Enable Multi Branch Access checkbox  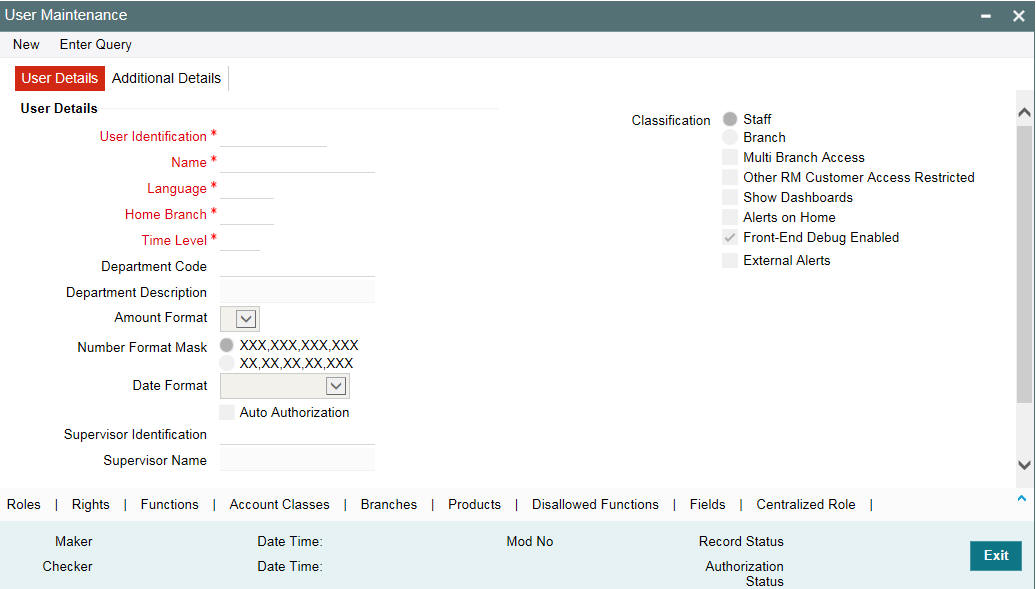click(x=729, y=157)
